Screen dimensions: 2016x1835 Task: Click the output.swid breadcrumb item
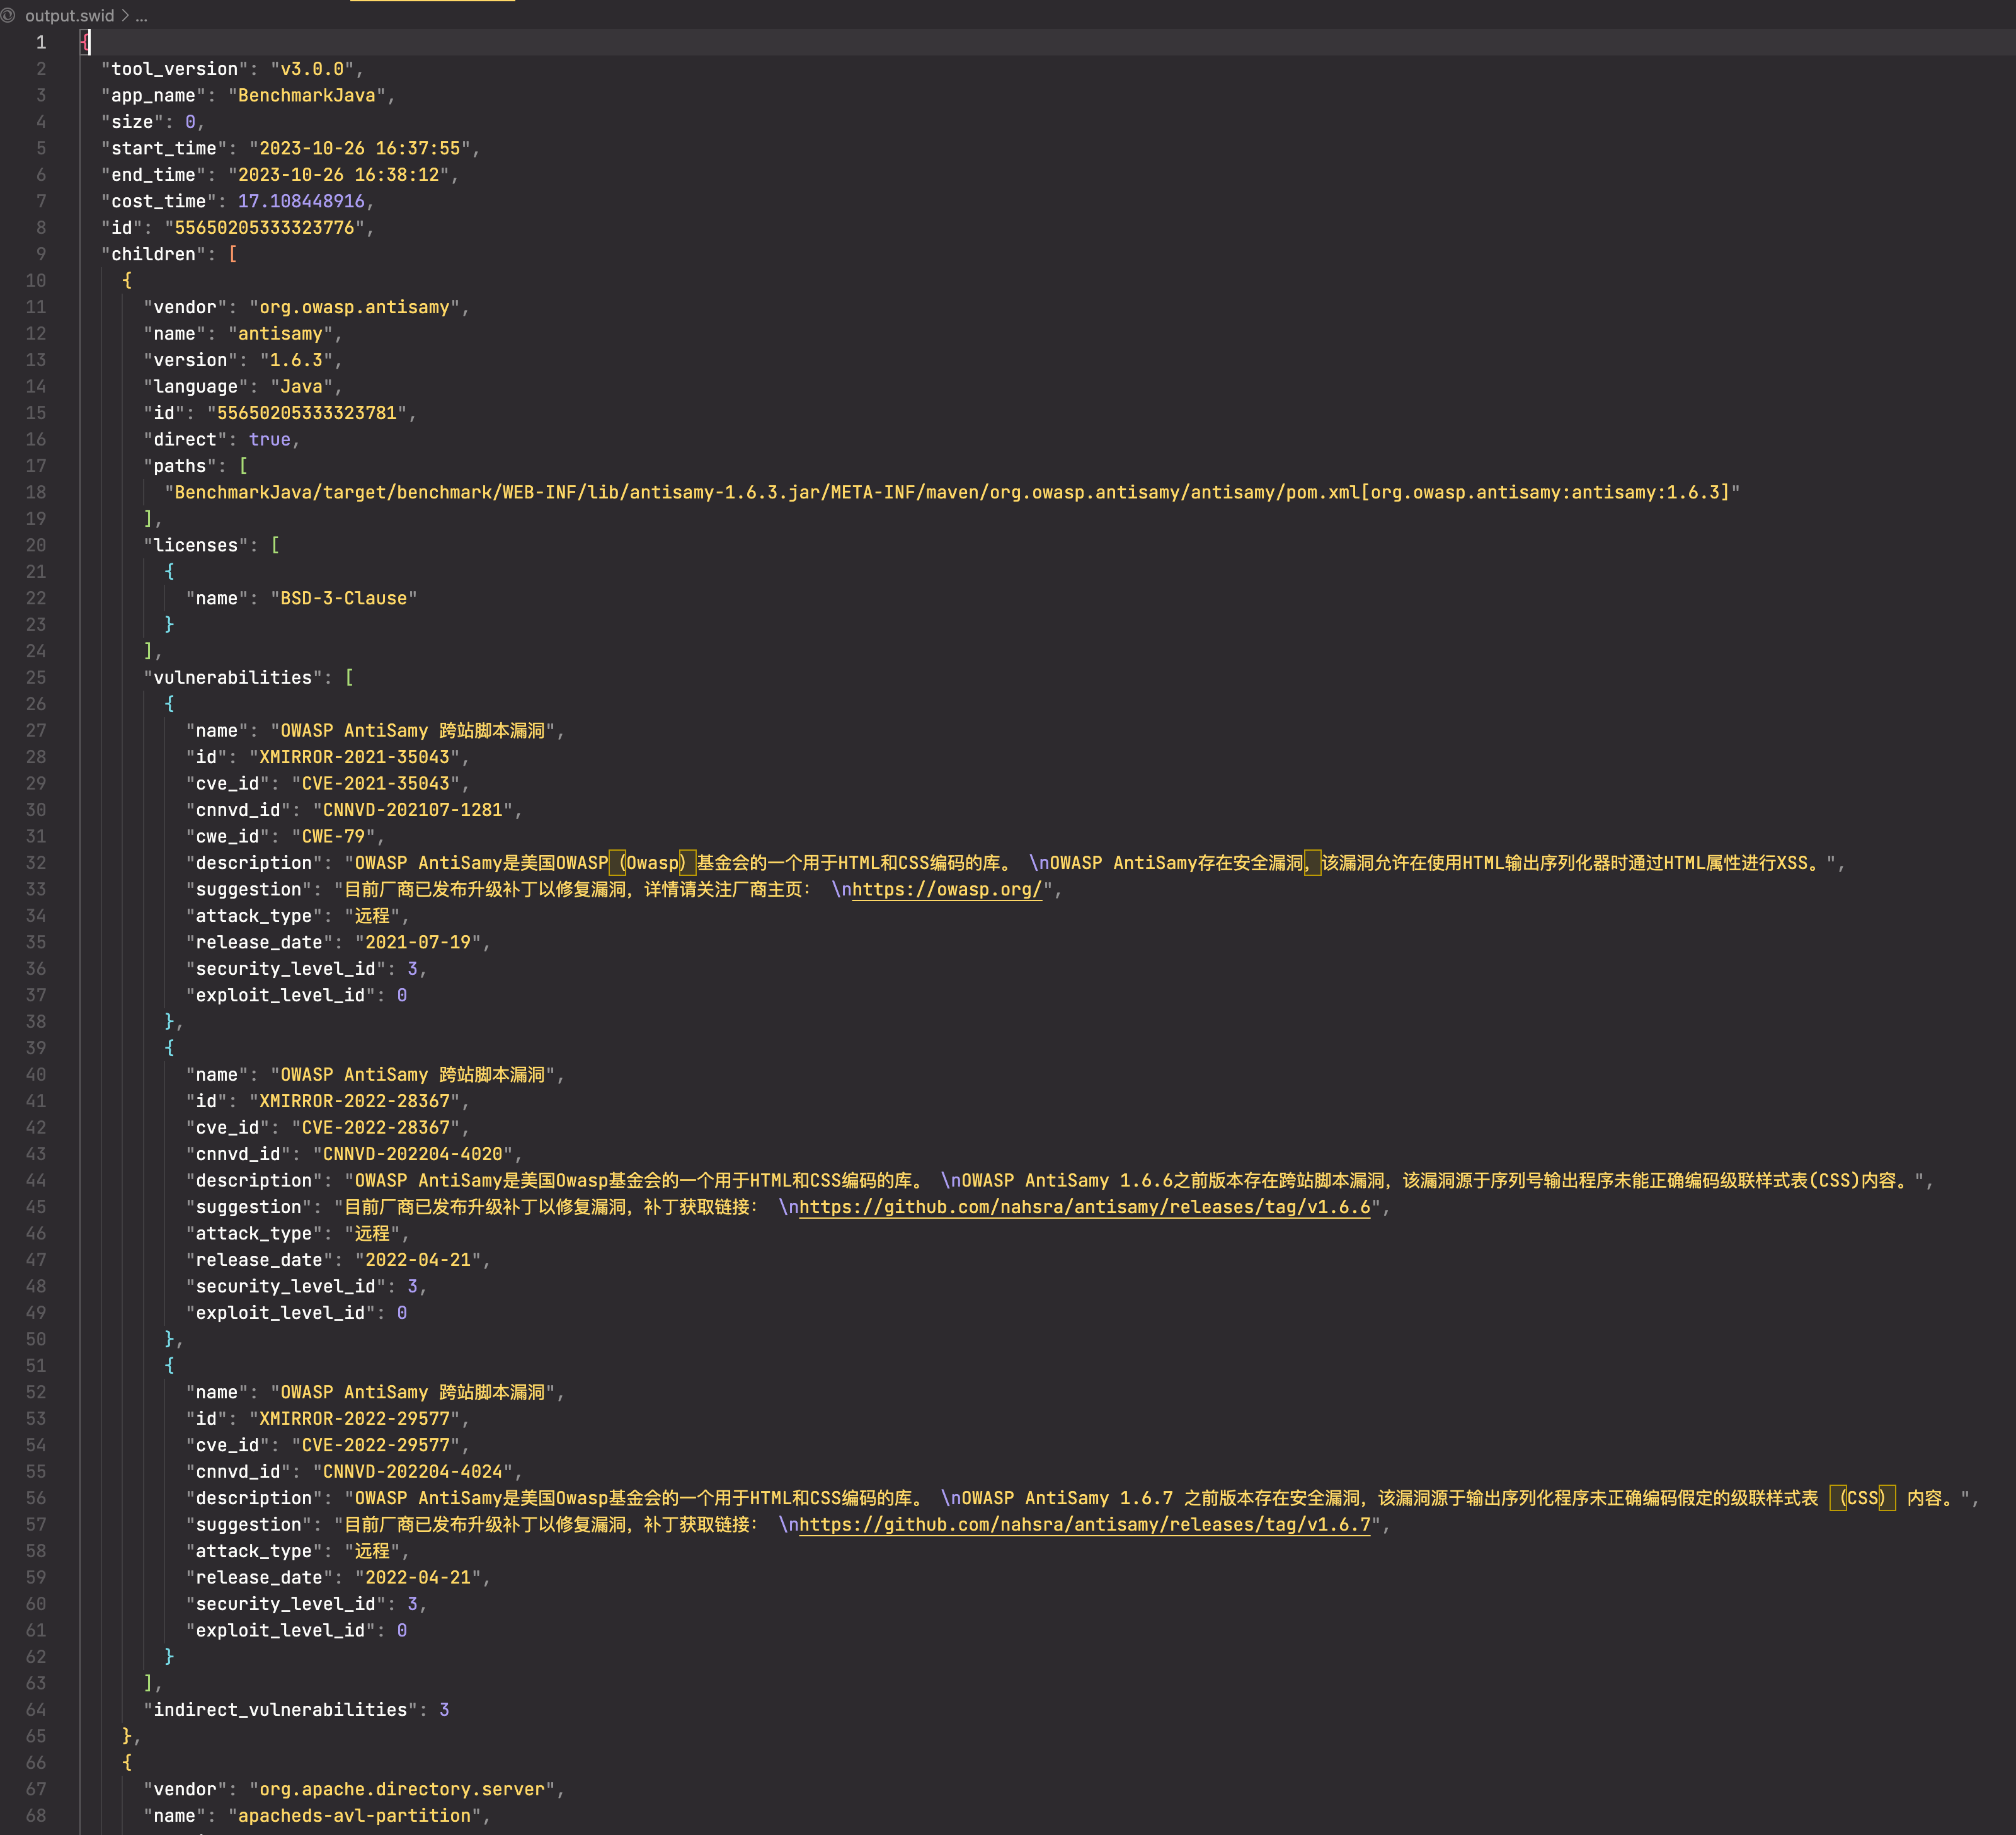69,16
